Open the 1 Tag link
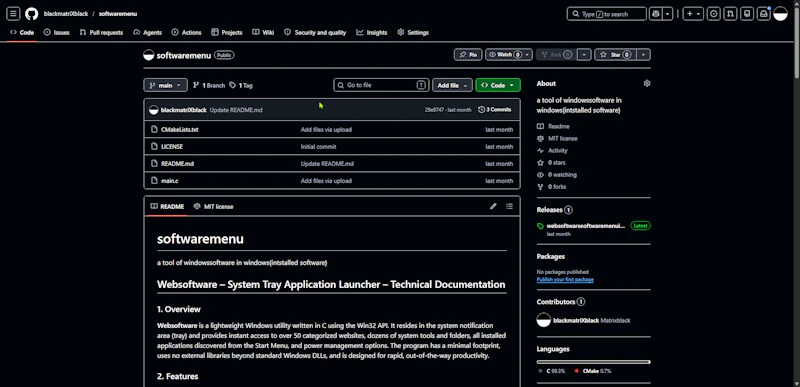Image resolution: width=800 pixels, height=387 pixels. point(241,85)
